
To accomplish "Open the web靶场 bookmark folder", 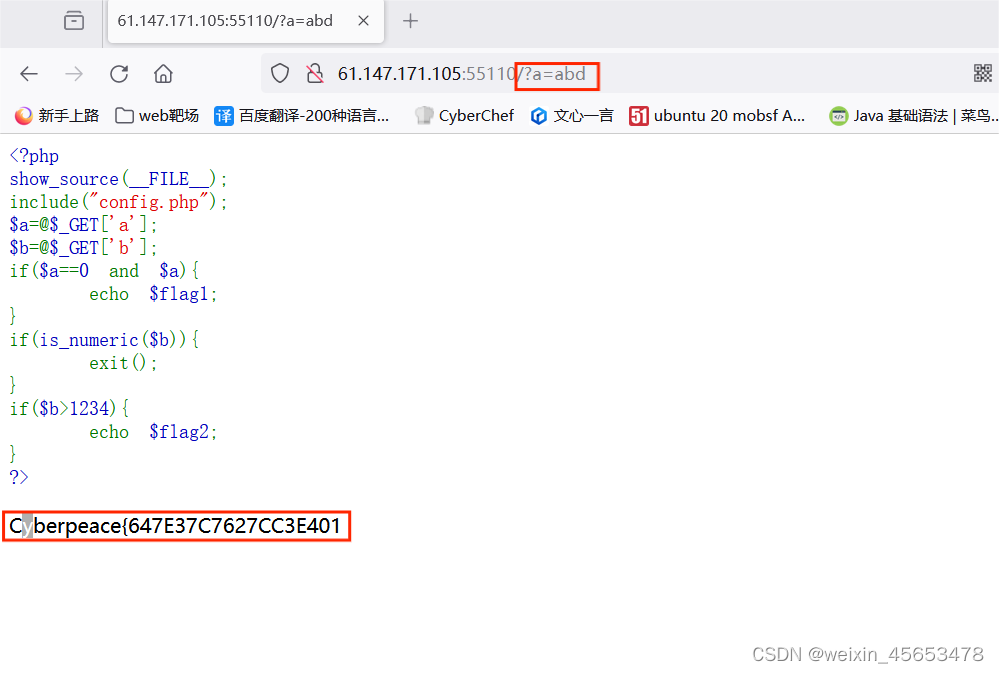I will (x=157, y=115).
